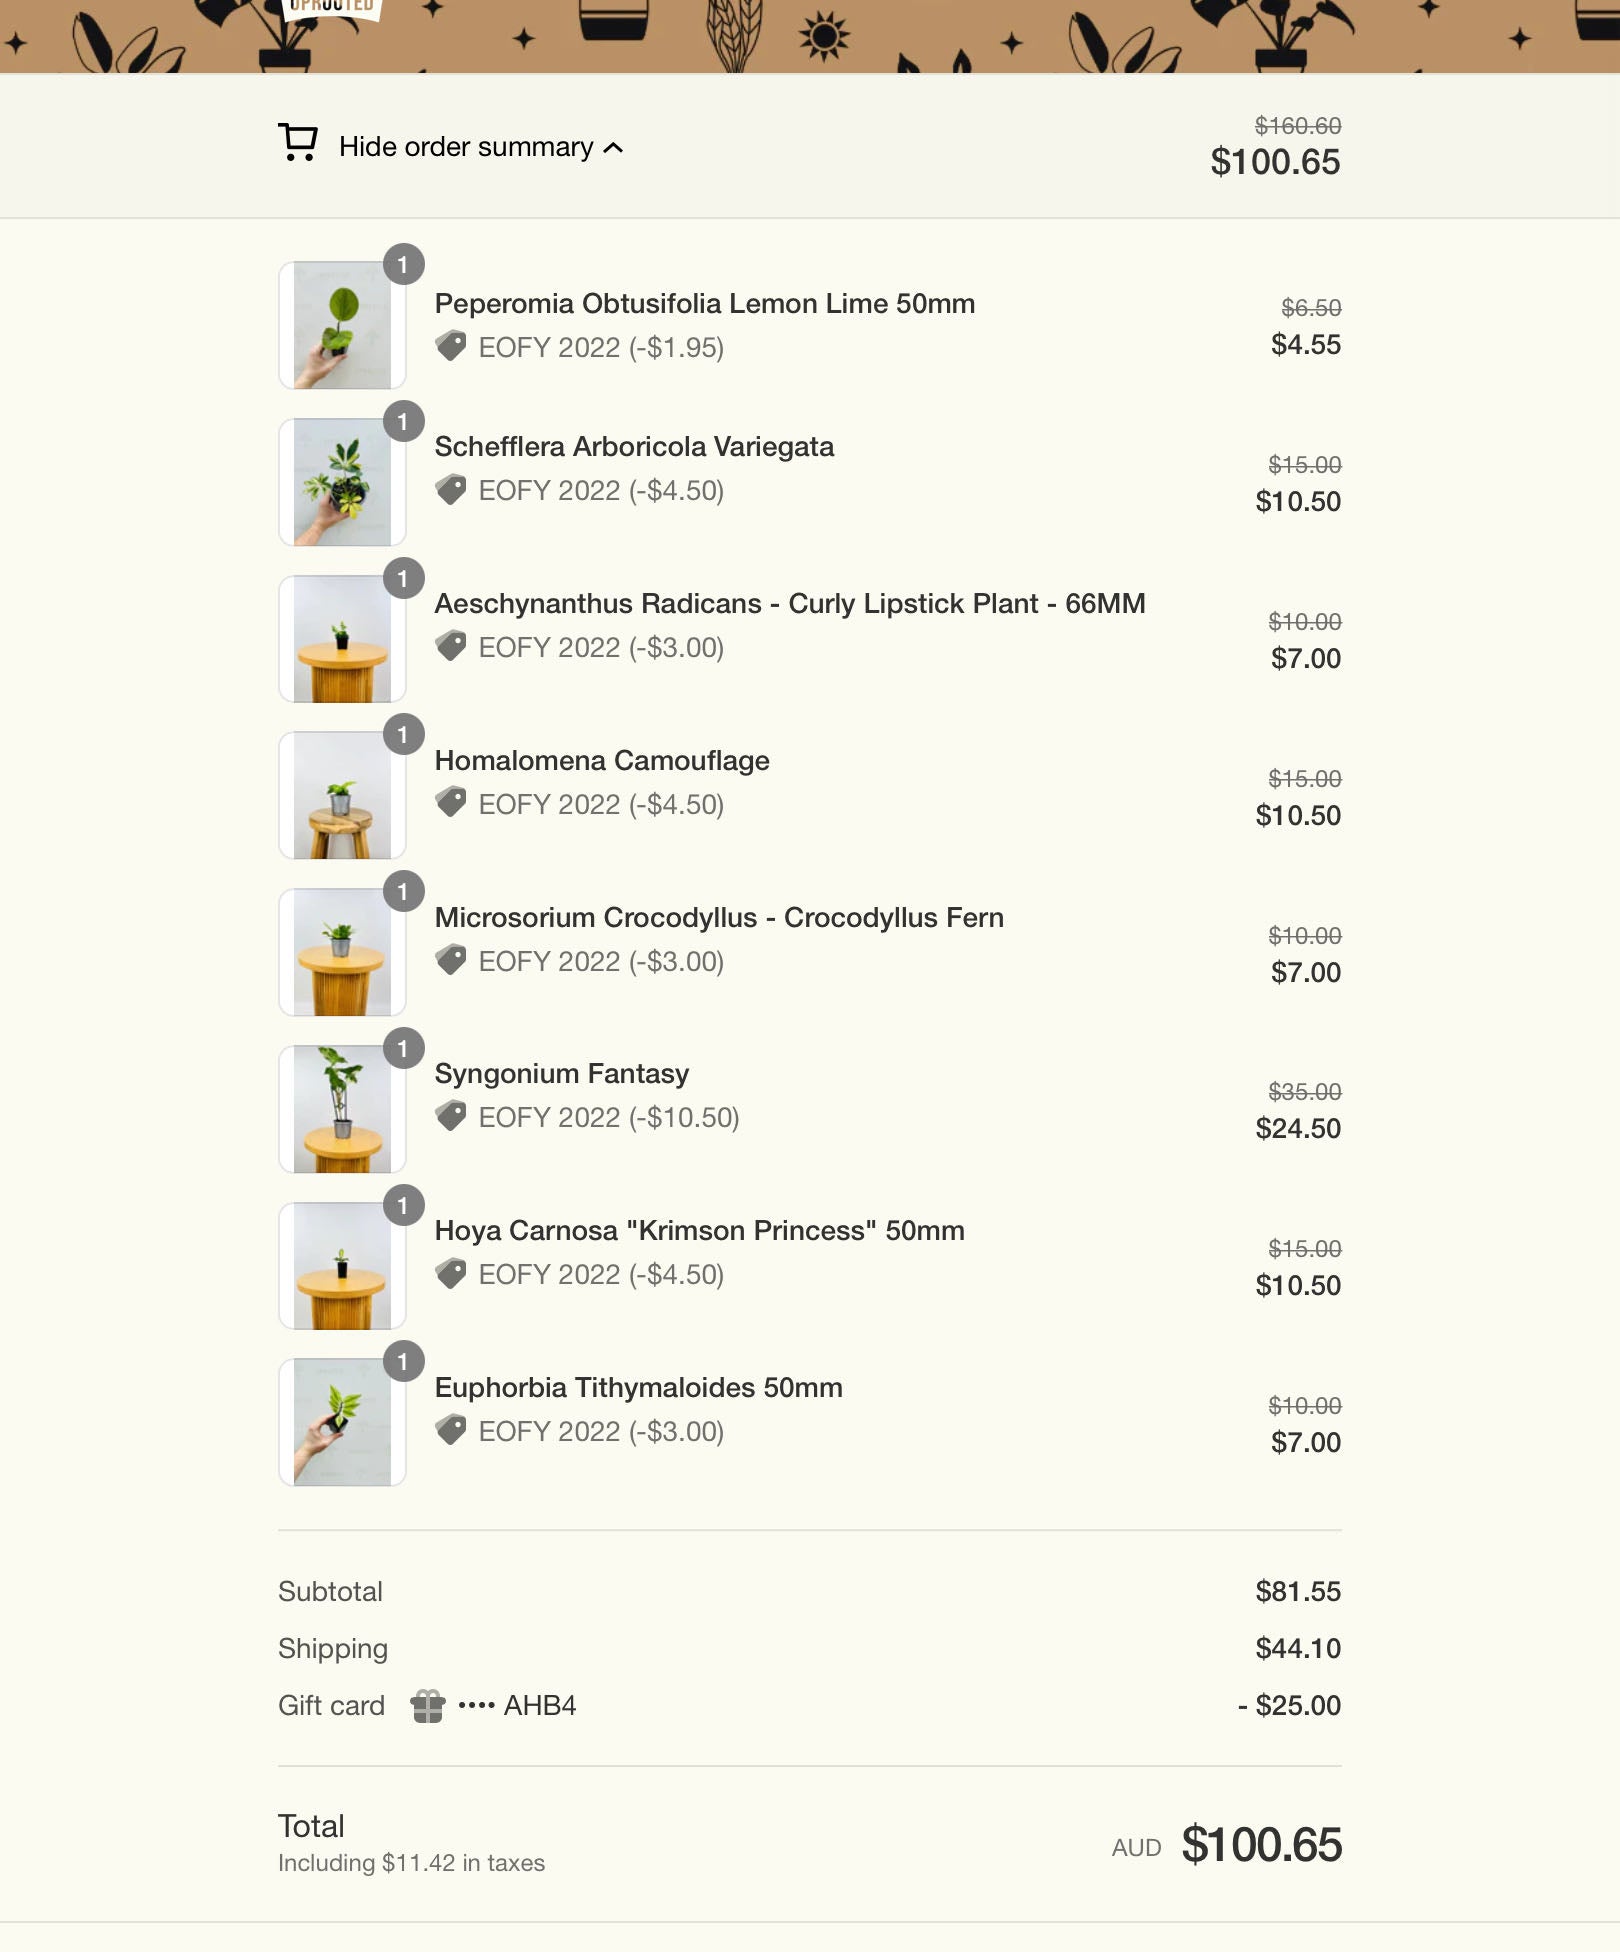
Task: Click discount tag icon under Euphorbia Tithymaloides
Action: click(451, 1430)
